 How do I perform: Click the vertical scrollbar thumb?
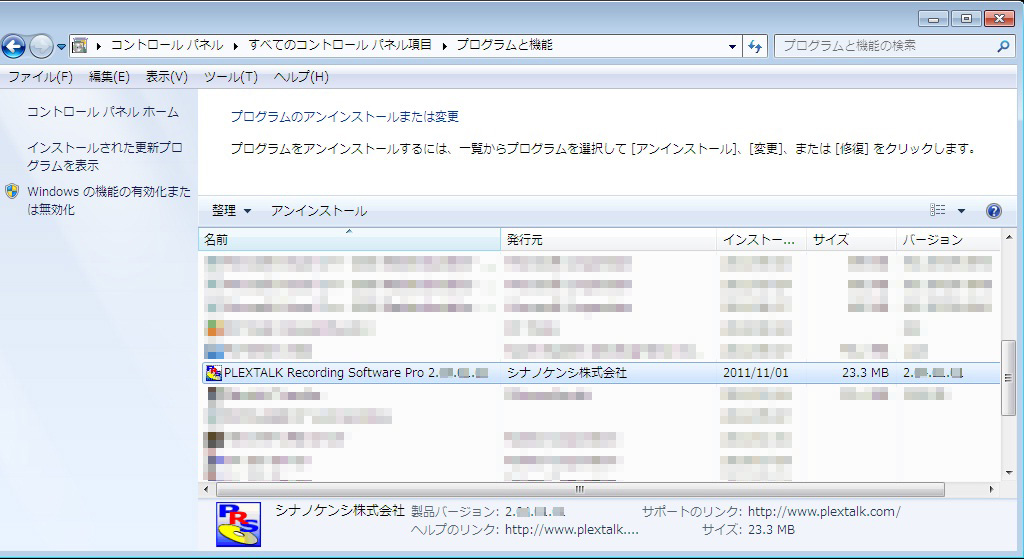coord(1009,377)
